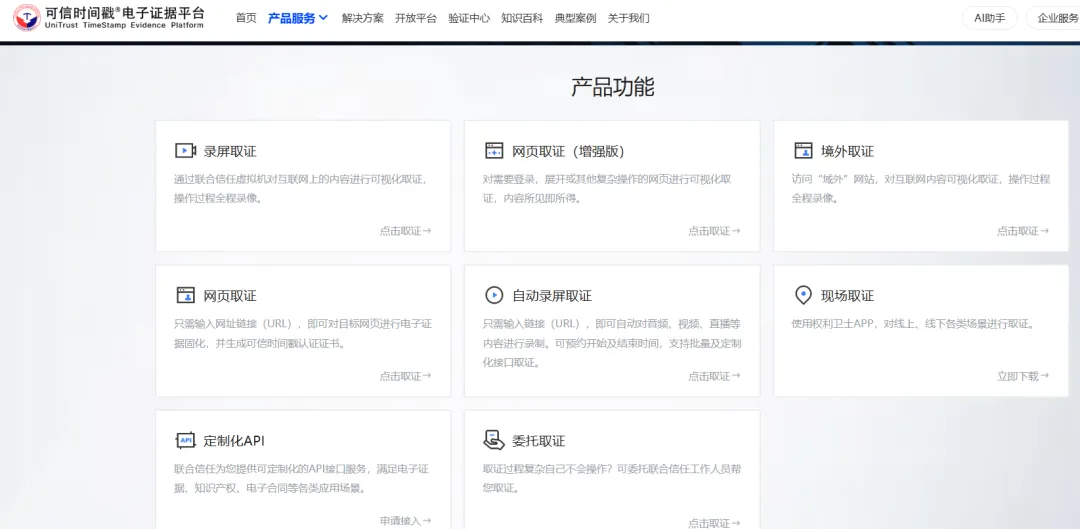
Task: Open the 开放平台 nav item
Action: click(x=416, y=19)
